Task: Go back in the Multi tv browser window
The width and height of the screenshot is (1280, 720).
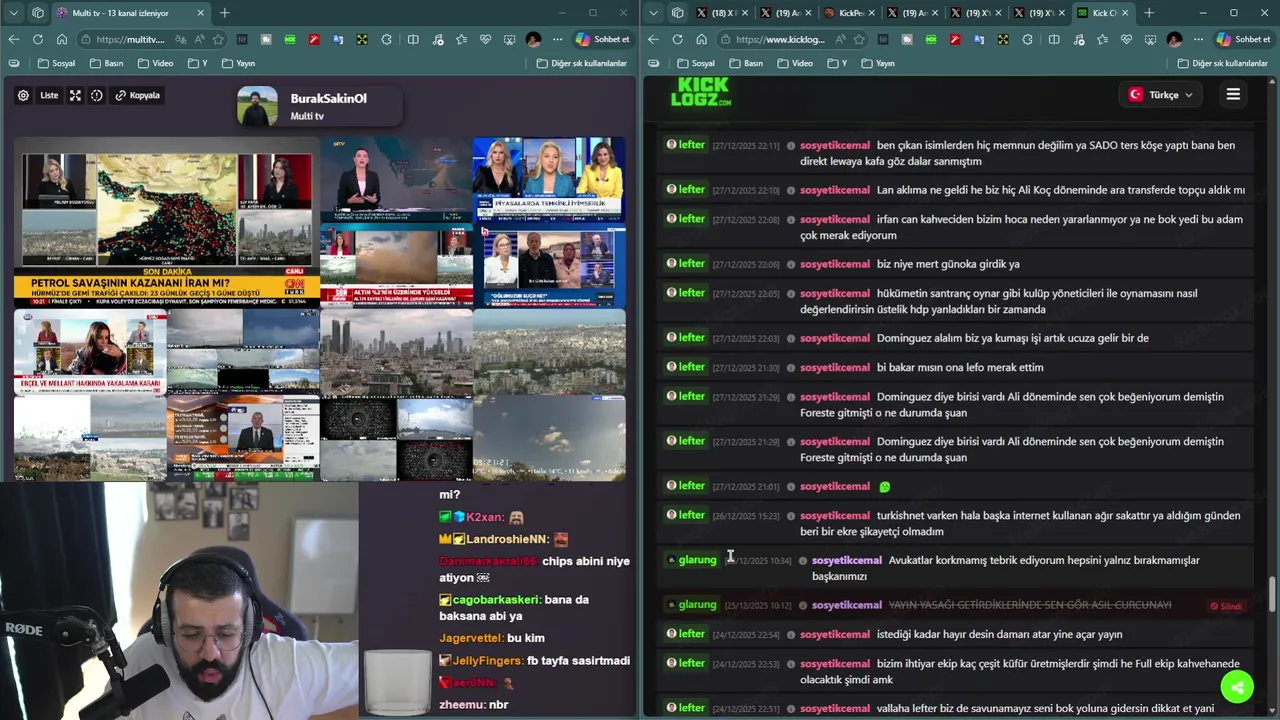Action: point(13,39)
